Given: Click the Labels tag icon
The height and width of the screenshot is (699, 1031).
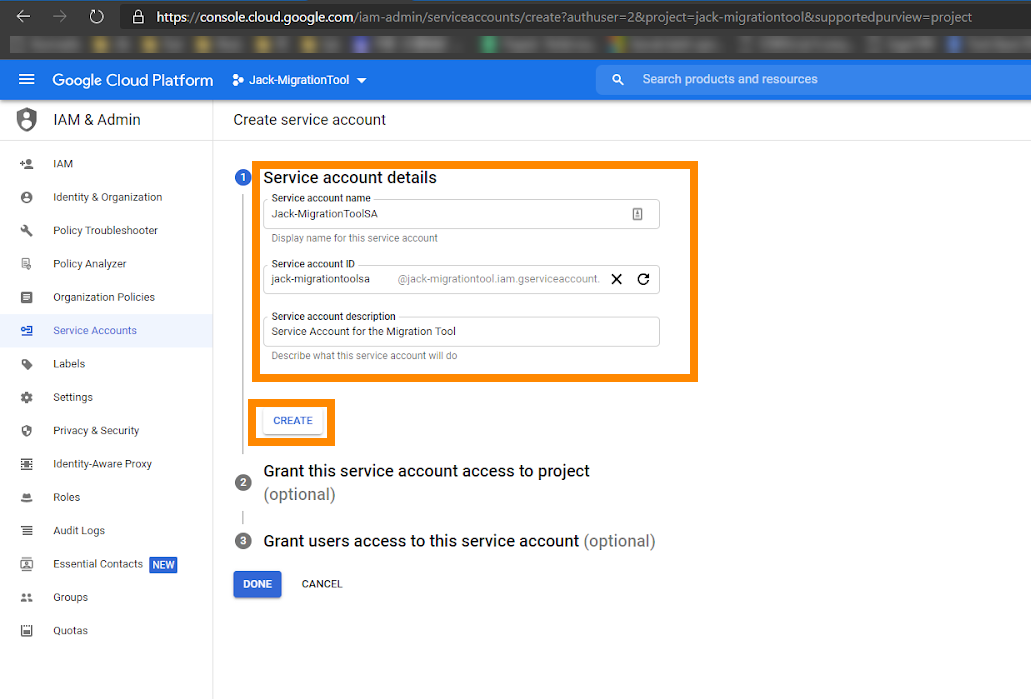Looking at the screenshot, I should (26, 364).
